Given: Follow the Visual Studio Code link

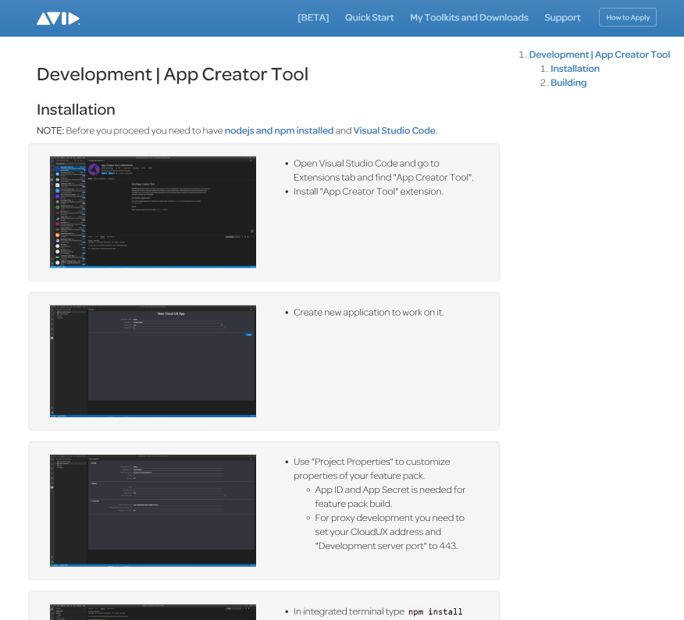Looking at the screenshot, I should [x=394, y=130].
